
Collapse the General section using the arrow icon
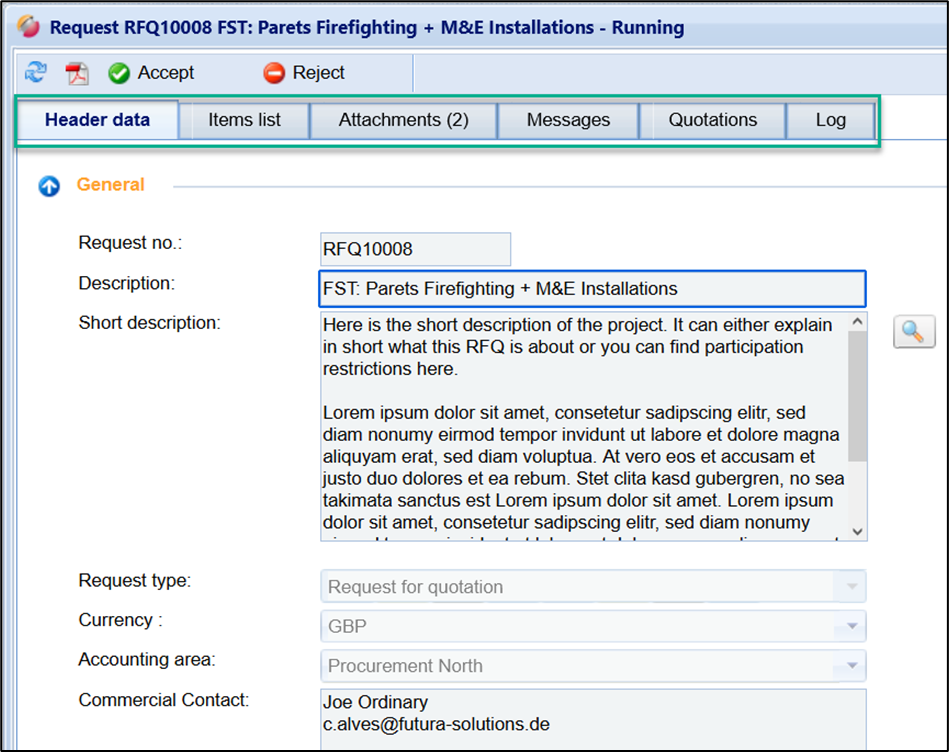click(49, 186)
